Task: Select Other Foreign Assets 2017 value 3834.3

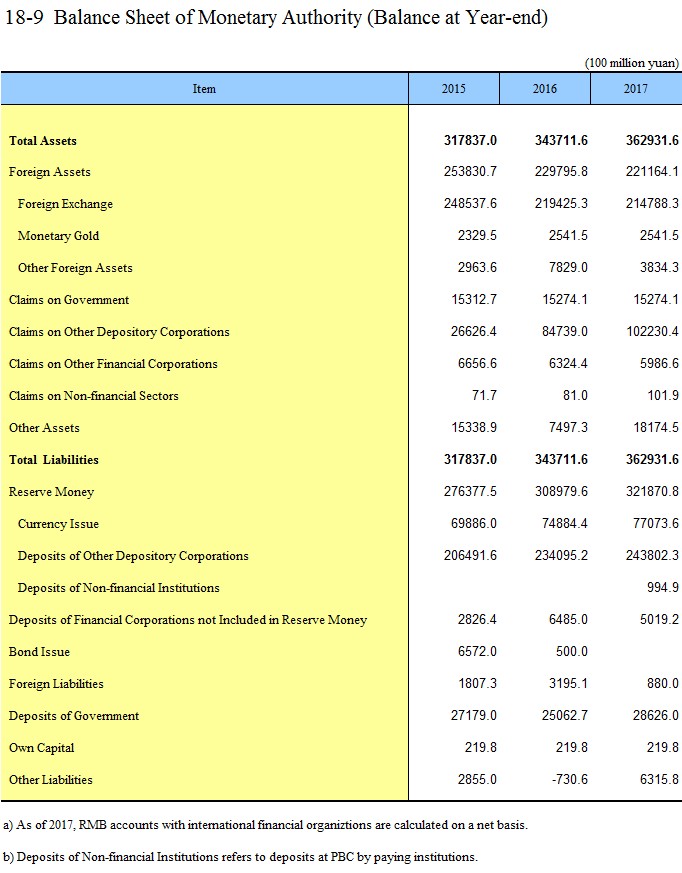Action: (659, 268)
